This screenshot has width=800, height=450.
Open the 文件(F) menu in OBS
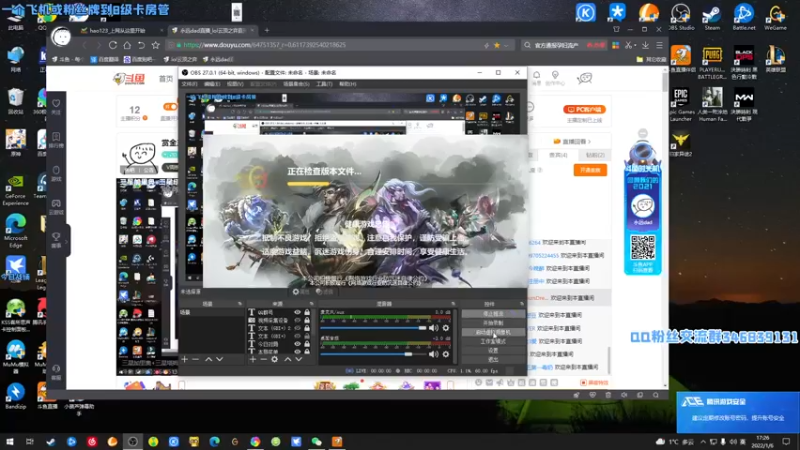(189, 84)
